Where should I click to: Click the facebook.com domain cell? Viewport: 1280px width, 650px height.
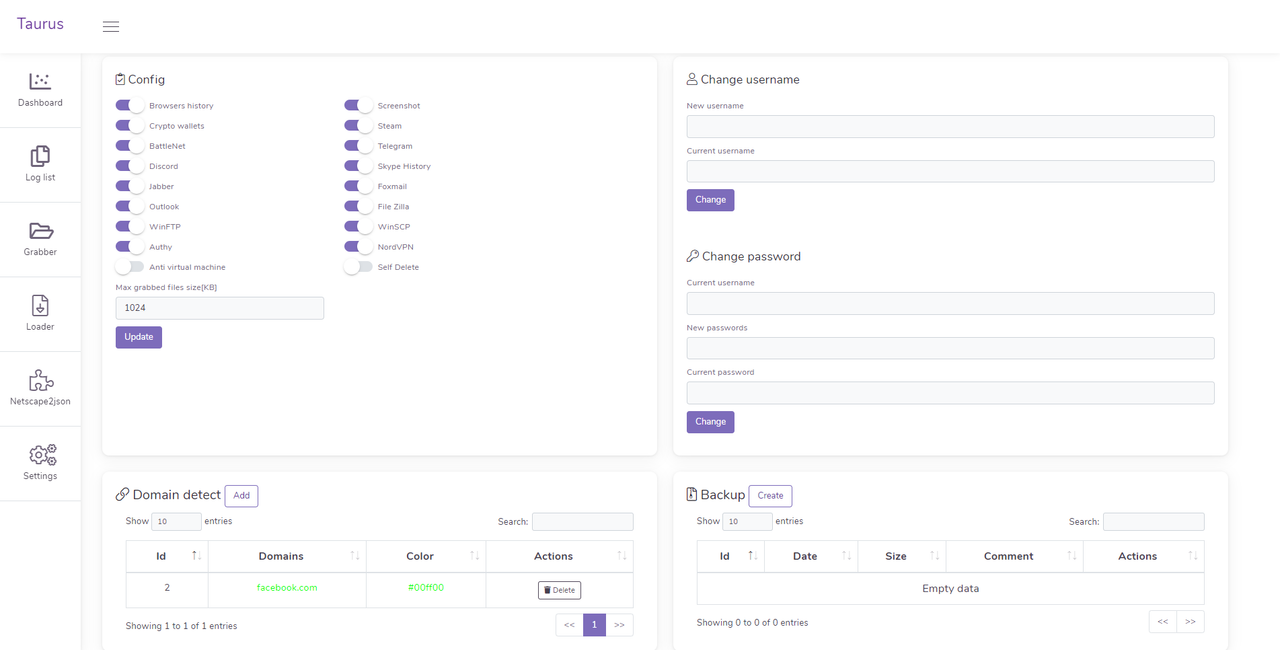(x=287, y=588)
